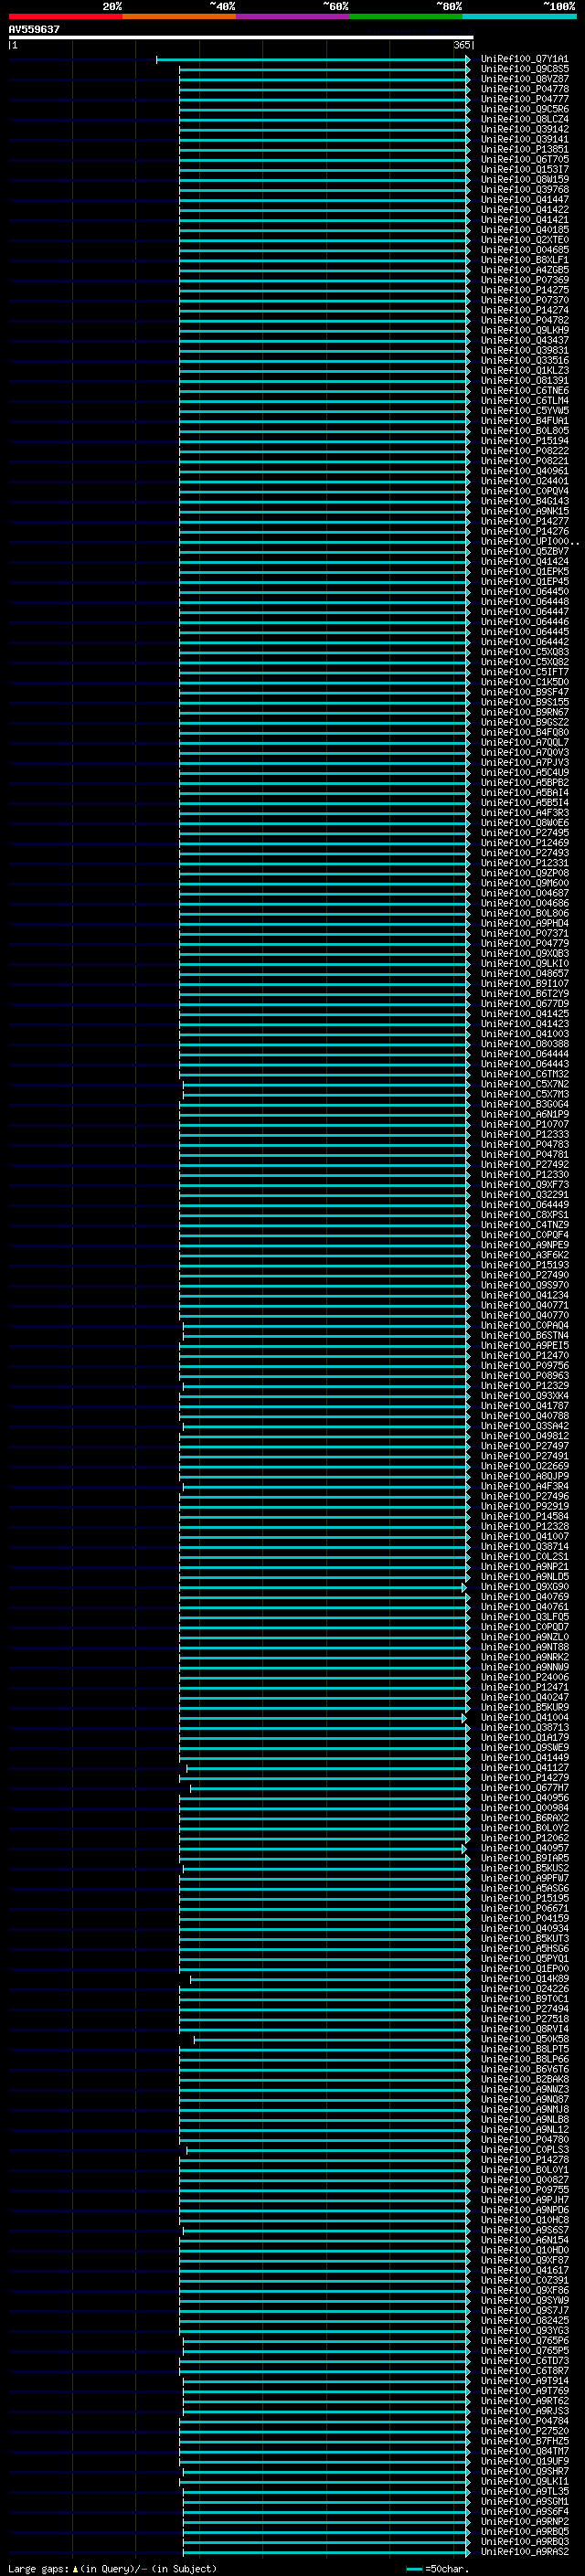The width and height of the screenshot is (585, 2576).
Task: Click the green ~80% identity legend bar
Action: [x=406, y=16]
